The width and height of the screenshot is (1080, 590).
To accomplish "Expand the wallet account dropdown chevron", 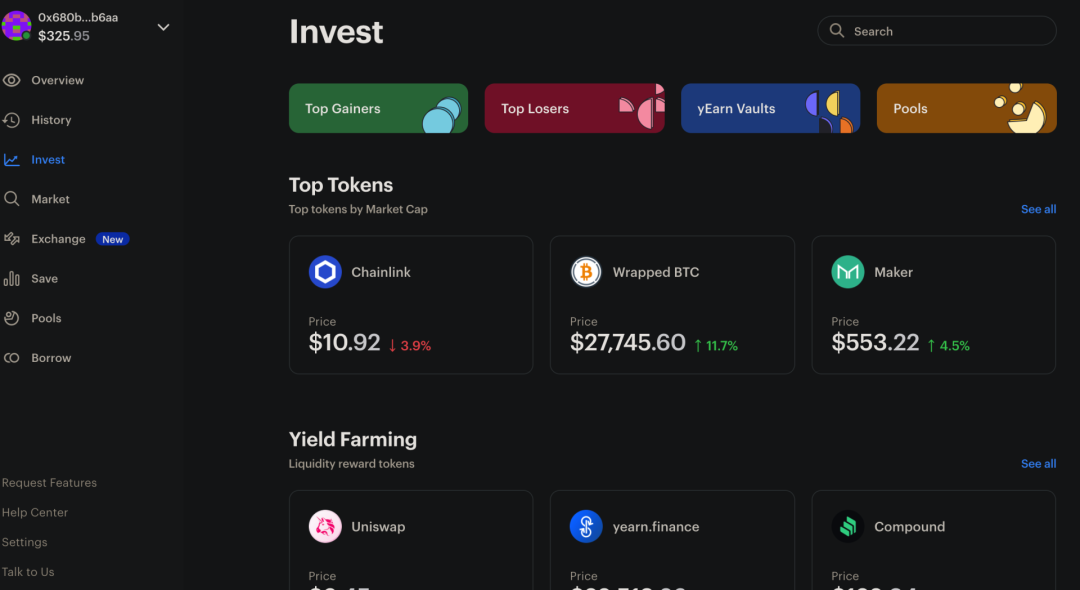I will point(164,27).
